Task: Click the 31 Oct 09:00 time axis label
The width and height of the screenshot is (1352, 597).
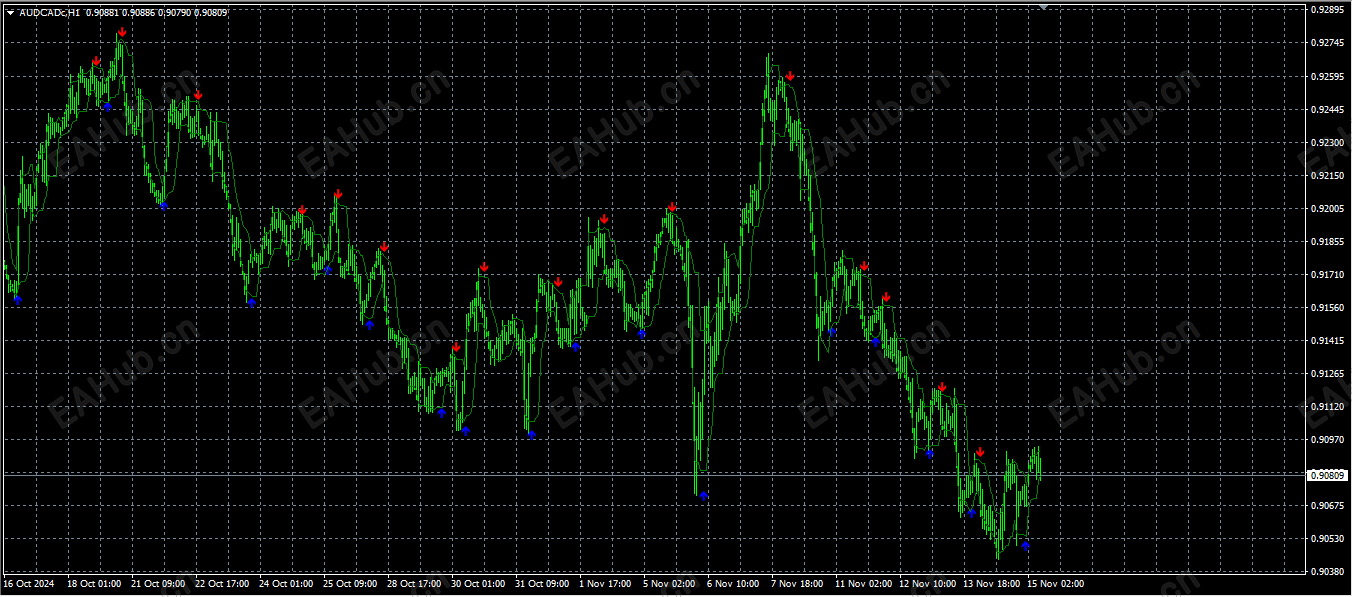Action: 542,583
